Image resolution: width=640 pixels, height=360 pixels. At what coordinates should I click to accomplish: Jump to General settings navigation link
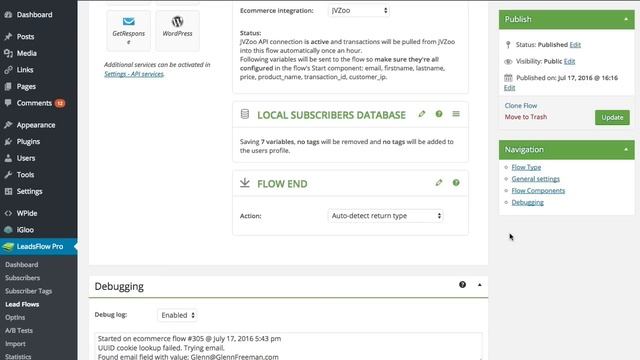coord(536,179)
